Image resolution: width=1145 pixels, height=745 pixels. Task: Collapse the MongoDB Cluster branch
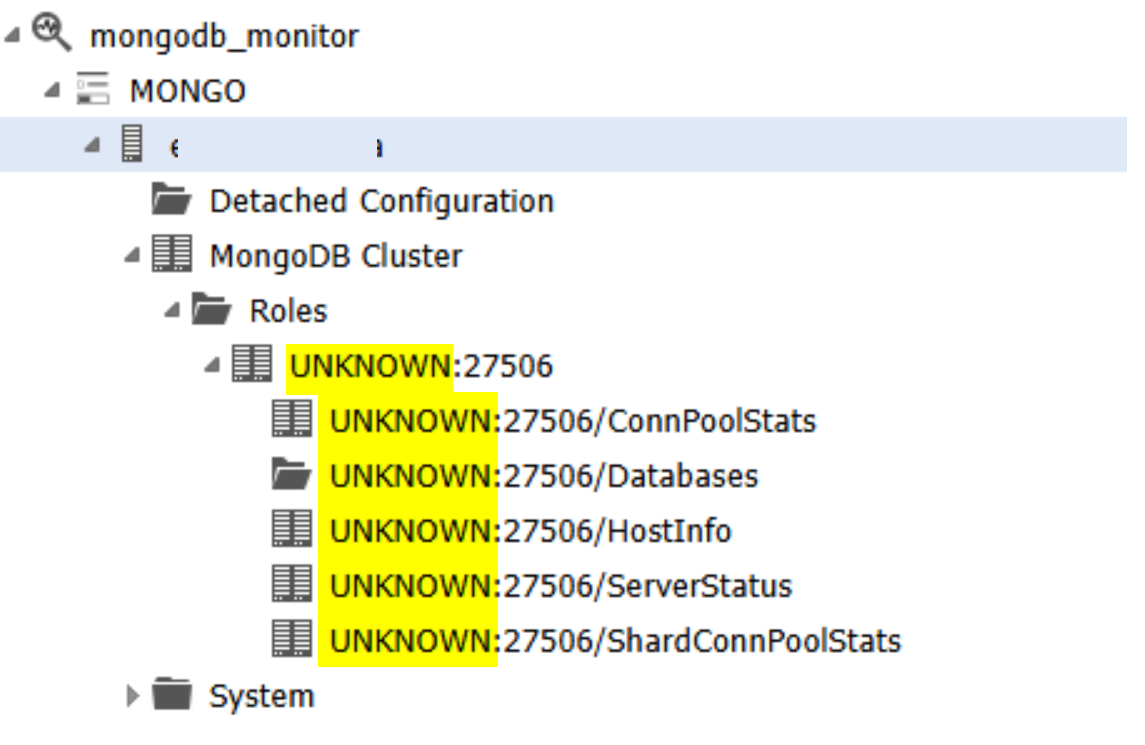131,257
